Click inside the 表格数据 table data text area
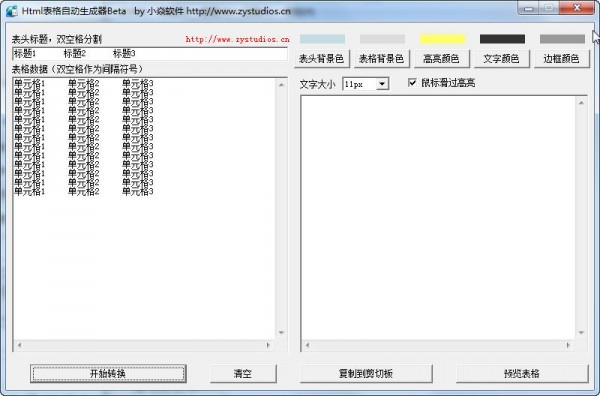 click(144, 209)
